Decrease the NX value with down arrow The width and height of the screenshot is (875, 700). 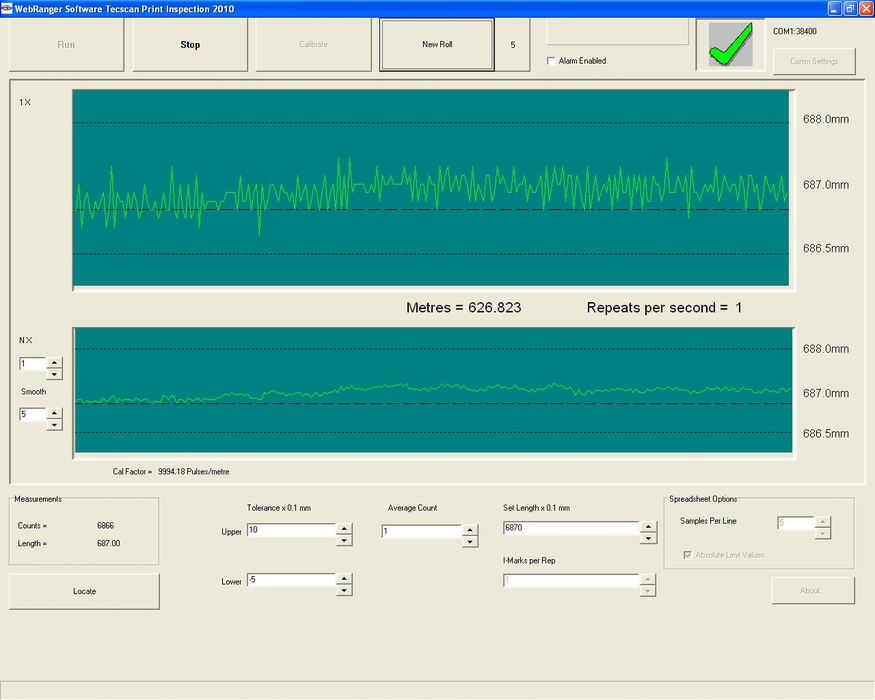pyautogui.click(x=54, y=374)
